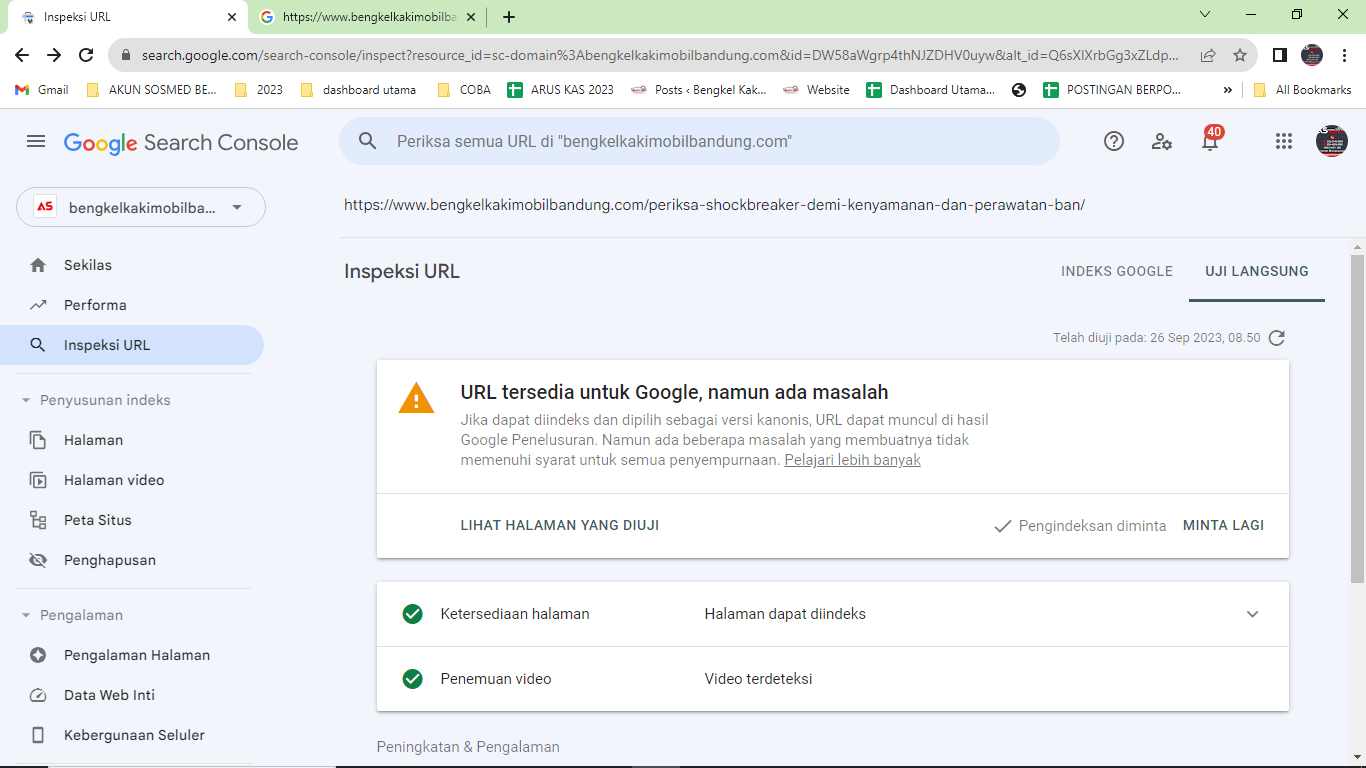Switch to the INDEKS GOOGLE tab
1366x768 pixels.
1117,271
